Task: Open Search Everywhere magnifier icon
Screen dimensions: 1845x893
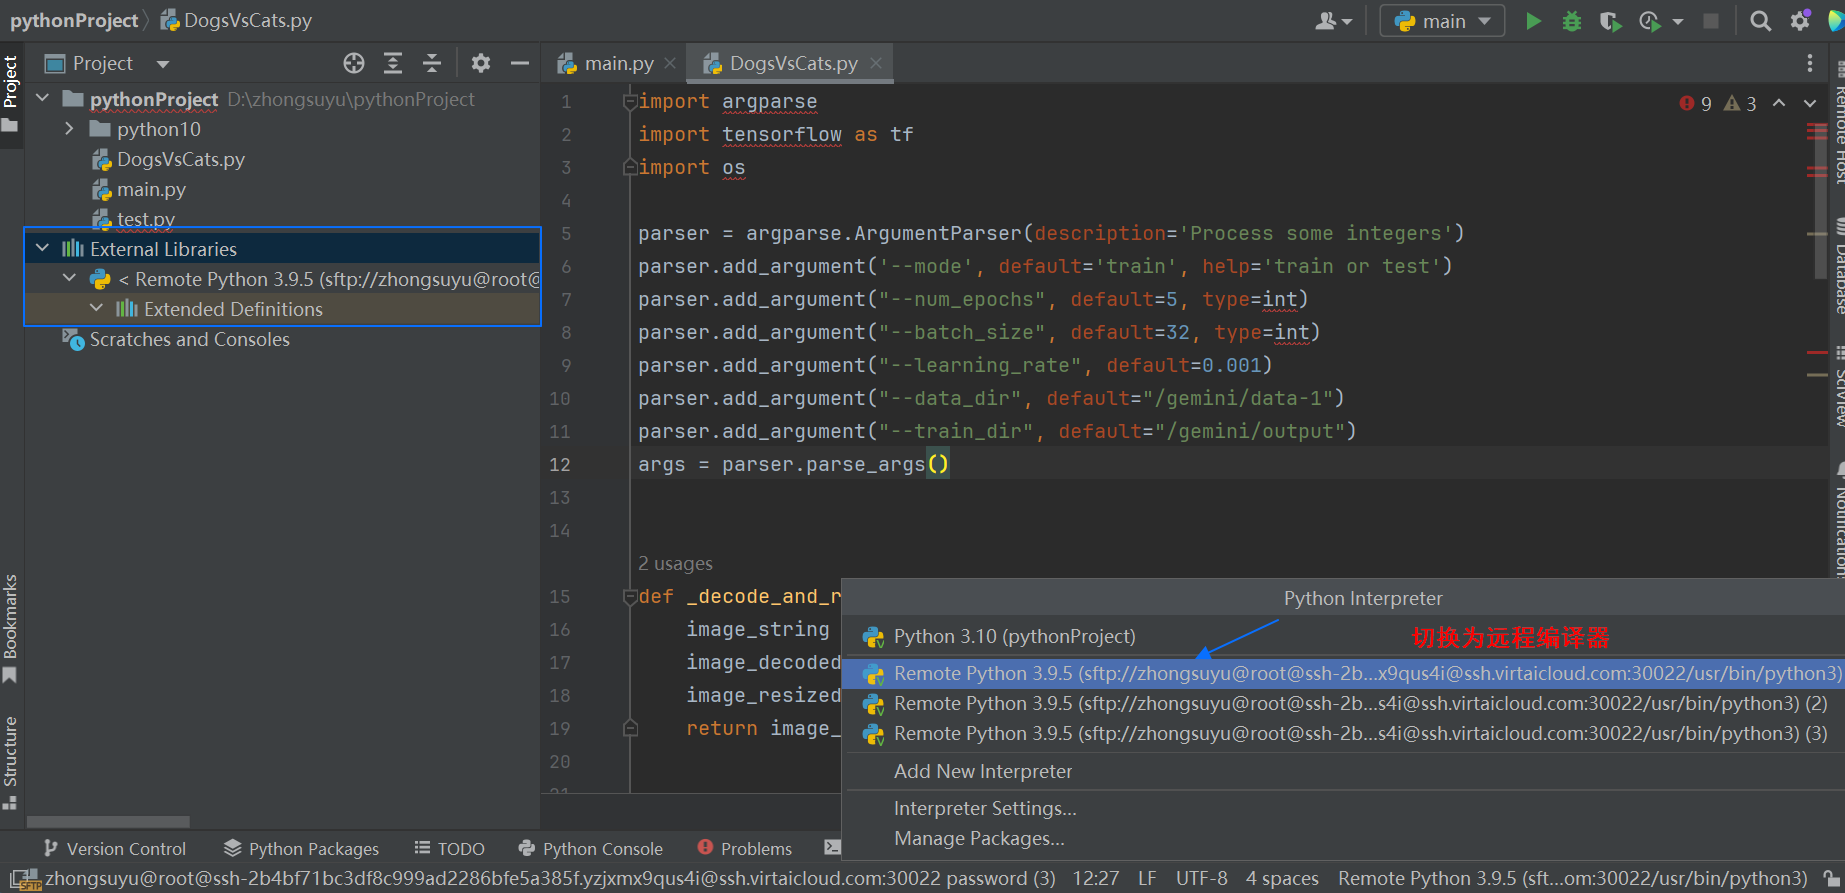Action: pyautogui.click(x=1761, y=21)
